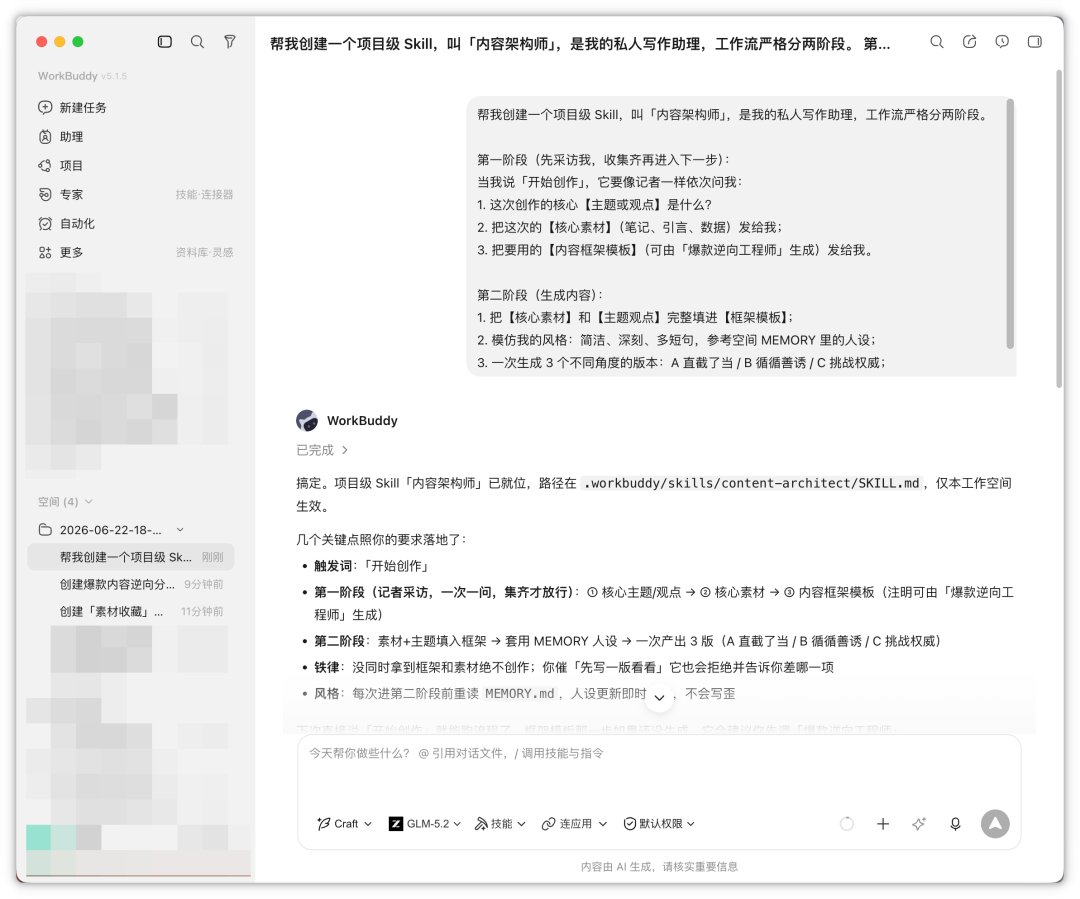Click the send arrow button
Image resolution: width=1080 pixels, height=899 pixels.
point(995,824)
